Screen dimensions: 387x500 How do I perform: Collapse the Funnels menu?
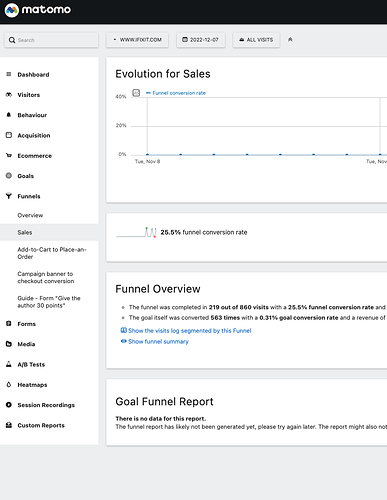[x=29, y=196]
